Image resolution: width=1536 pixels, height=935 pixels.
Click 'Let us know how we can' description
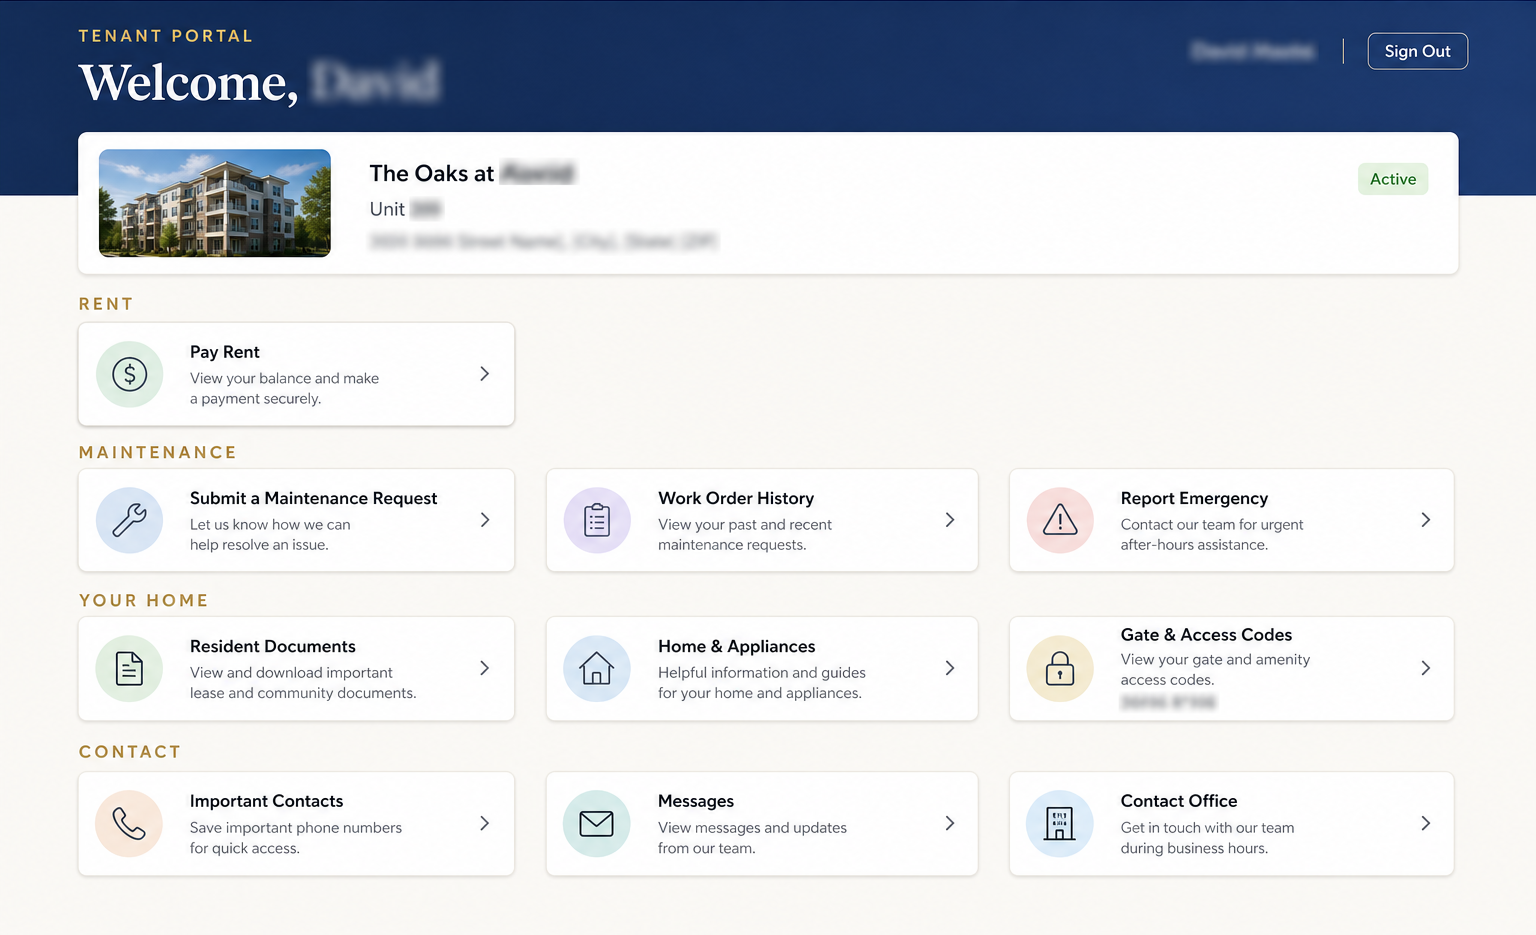pos(270,524)
